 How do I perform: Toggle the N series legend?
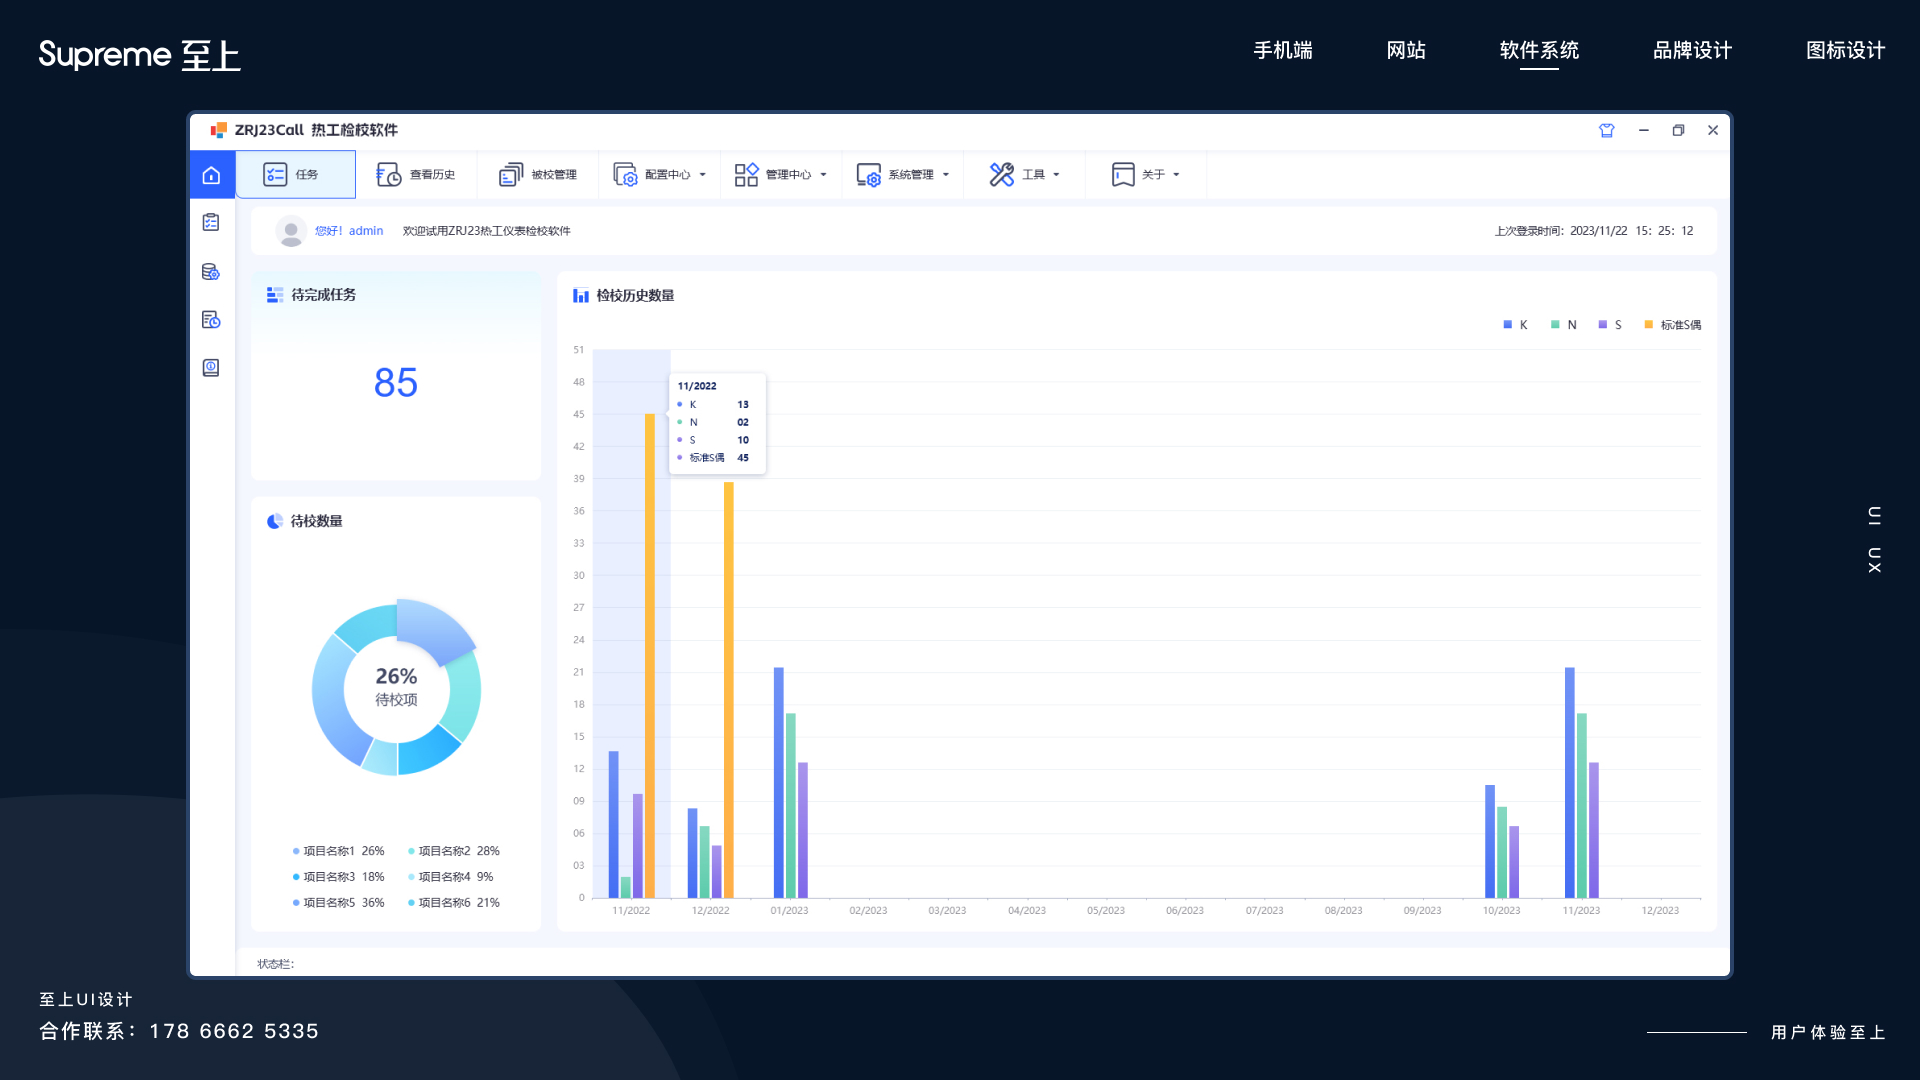click(x=1563, y=325)
